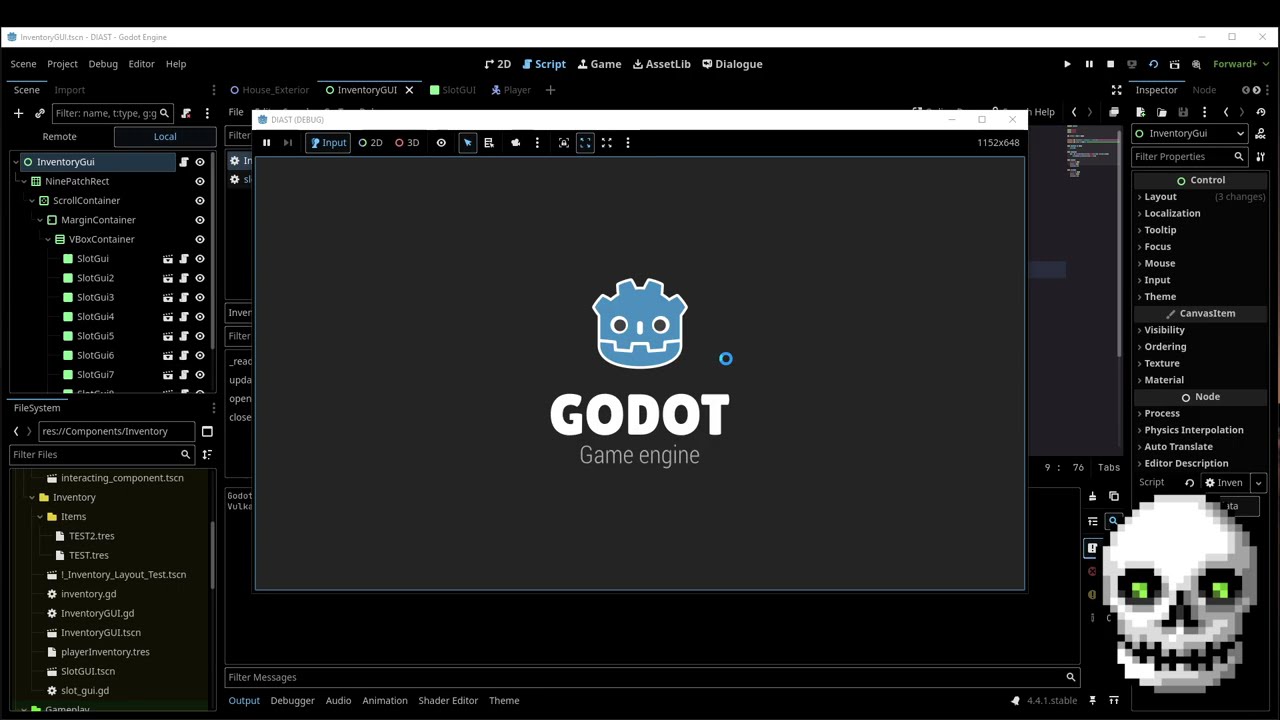Toggle visibility eye of SlotGui6
This screenshot has height=720, width=1280.
pyautogui.click(x=200, y=355)
